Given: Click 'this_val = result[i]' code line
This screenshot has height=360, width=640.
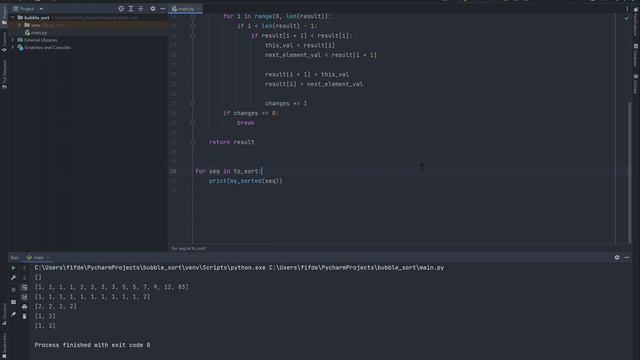Looking at the screenshot, I should click(300, 45).
